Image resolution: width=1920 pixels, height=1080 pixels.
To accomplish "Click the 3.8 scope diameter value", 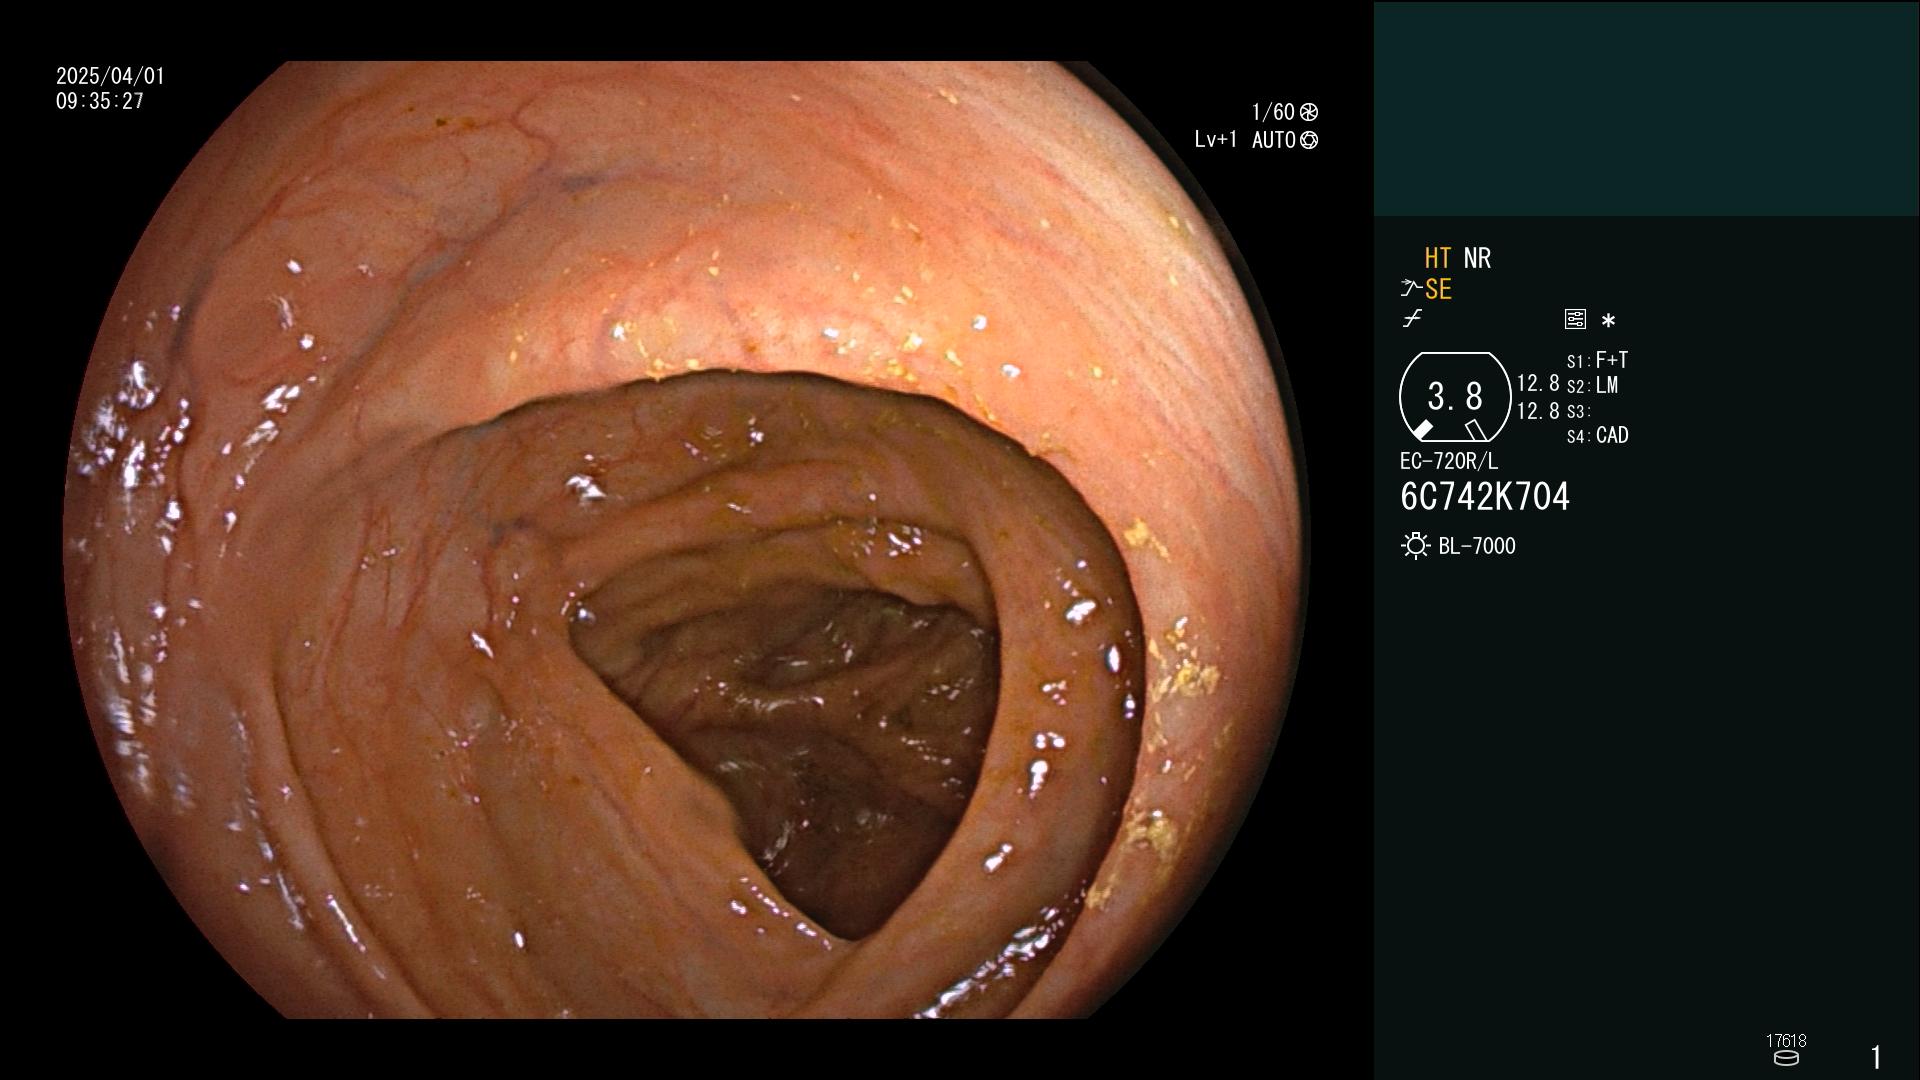I will [1455, 397].
